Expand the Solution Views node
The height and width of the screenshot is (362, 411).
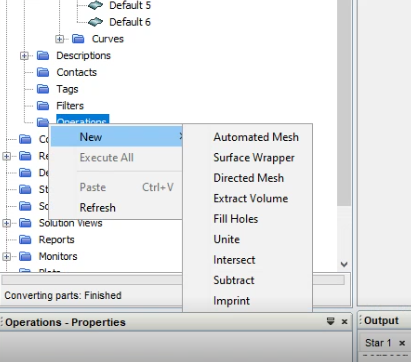coord(7,223)
